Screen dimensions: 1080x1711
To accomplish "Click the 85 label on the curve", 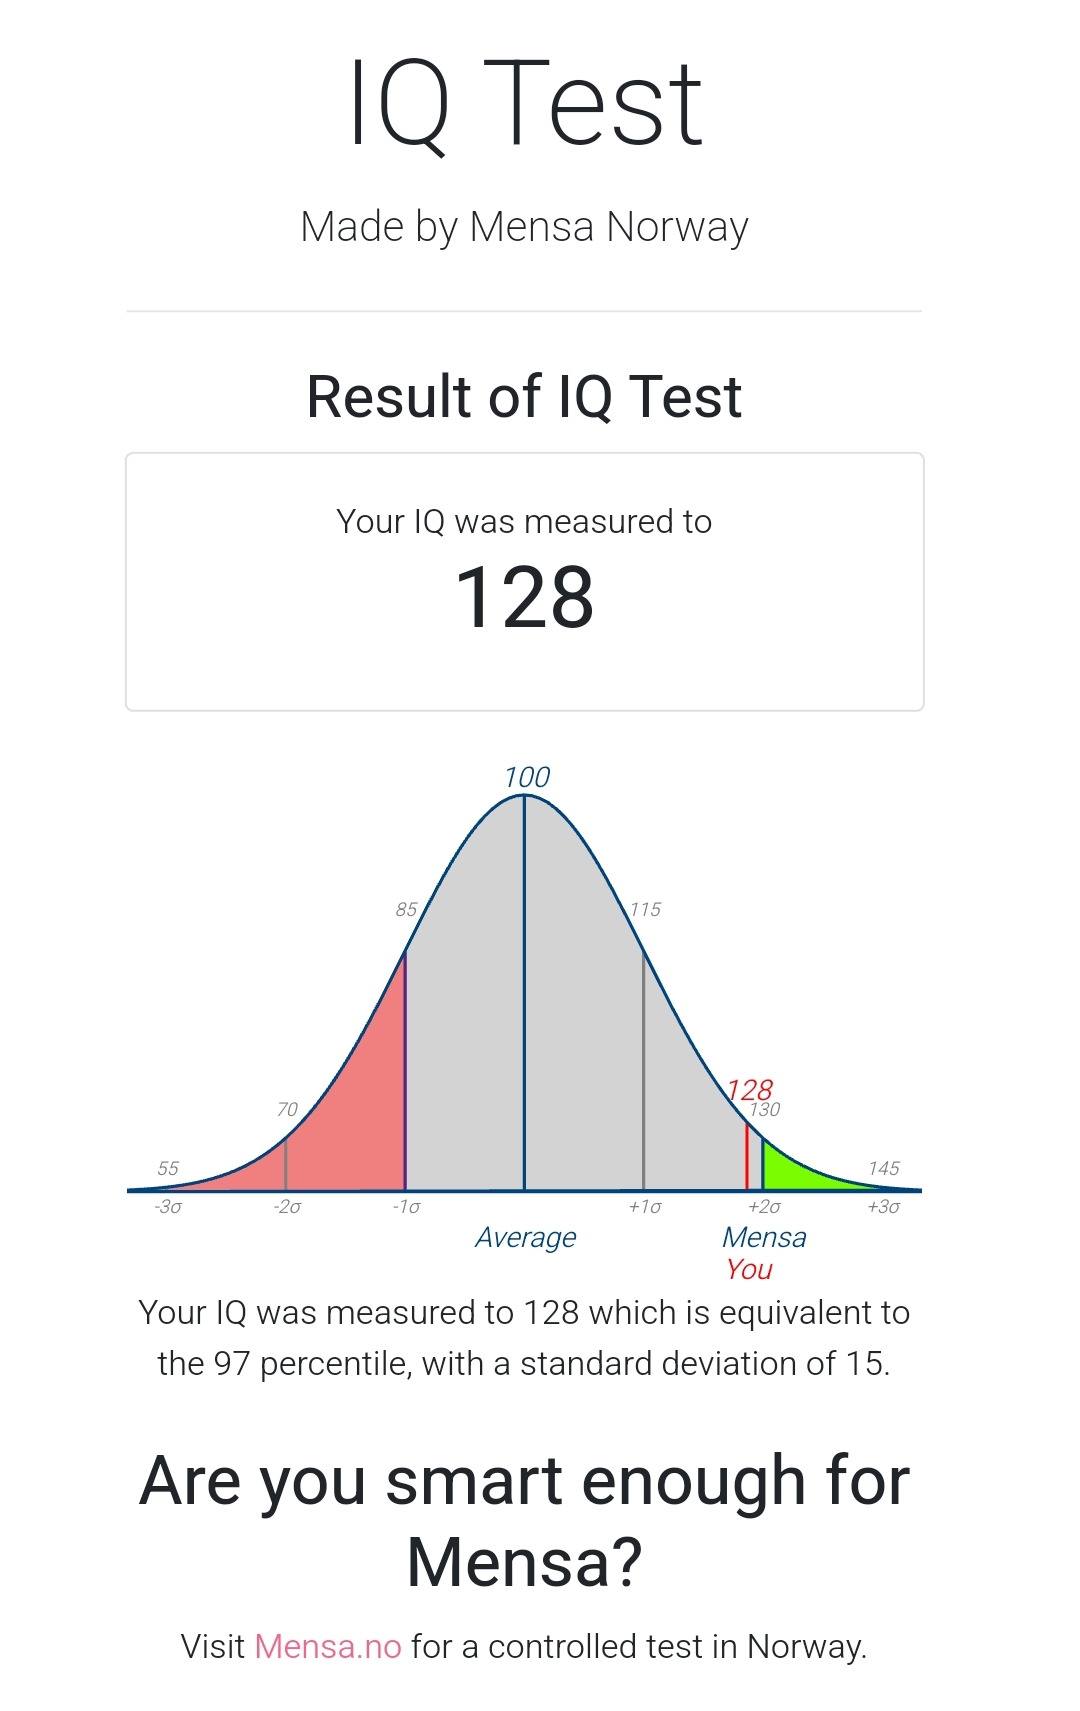I will click(406, 910).
